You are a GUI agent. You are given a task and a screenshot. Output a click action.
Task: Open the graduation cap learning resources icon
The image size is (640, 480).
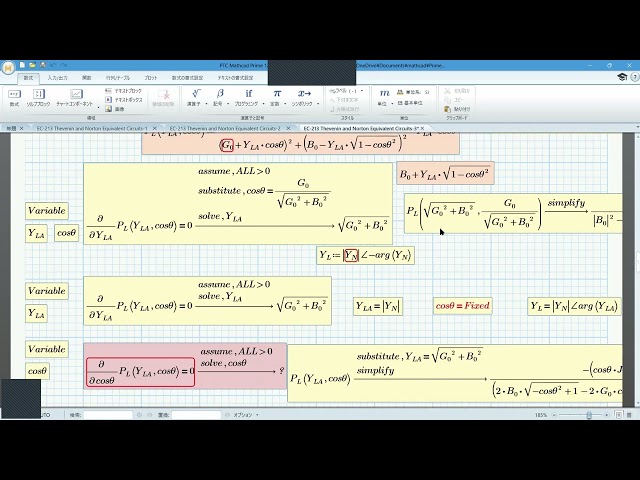(622, 77)
